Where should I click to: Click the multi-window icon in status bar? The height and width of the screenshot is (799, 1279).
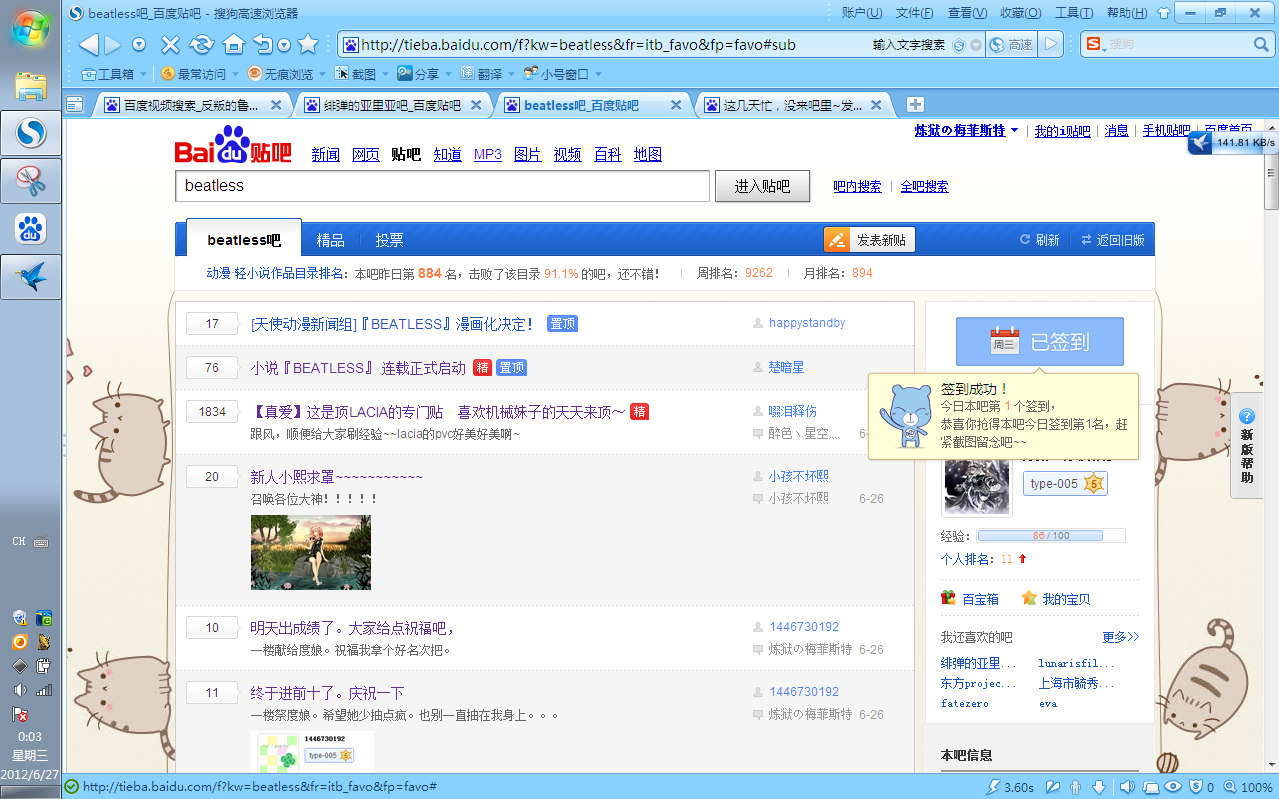tap(1151, 787)
